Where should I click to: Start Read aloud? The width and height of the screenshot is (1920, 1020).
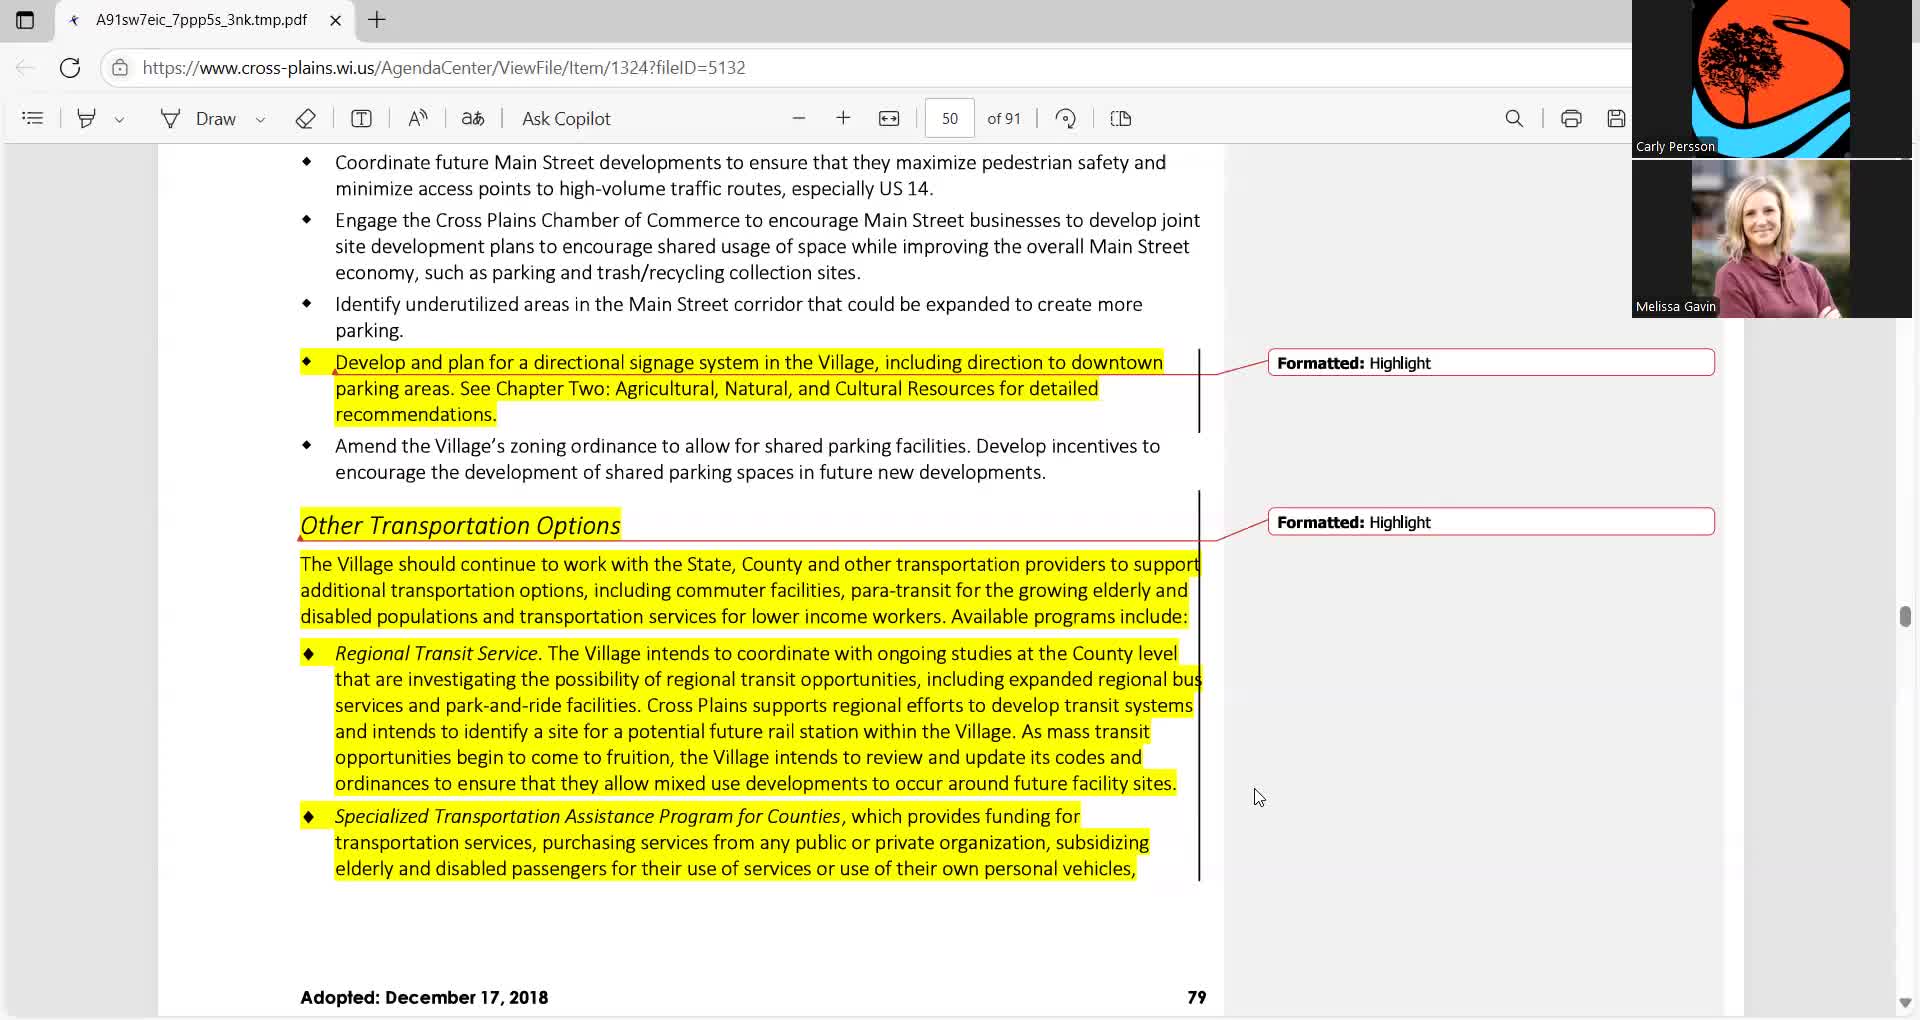click(418, 118)
